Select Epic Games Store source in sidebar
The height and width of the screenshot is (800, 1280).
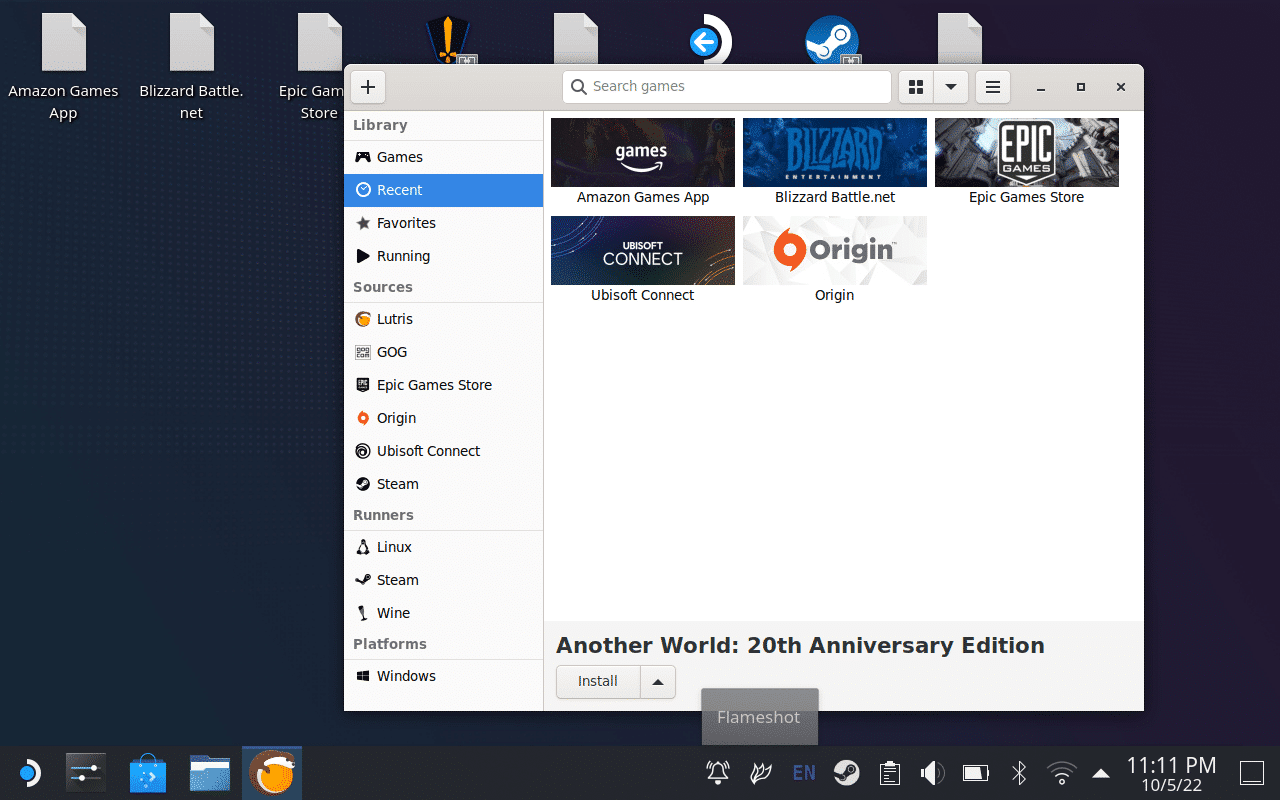(x=443, y=385)
